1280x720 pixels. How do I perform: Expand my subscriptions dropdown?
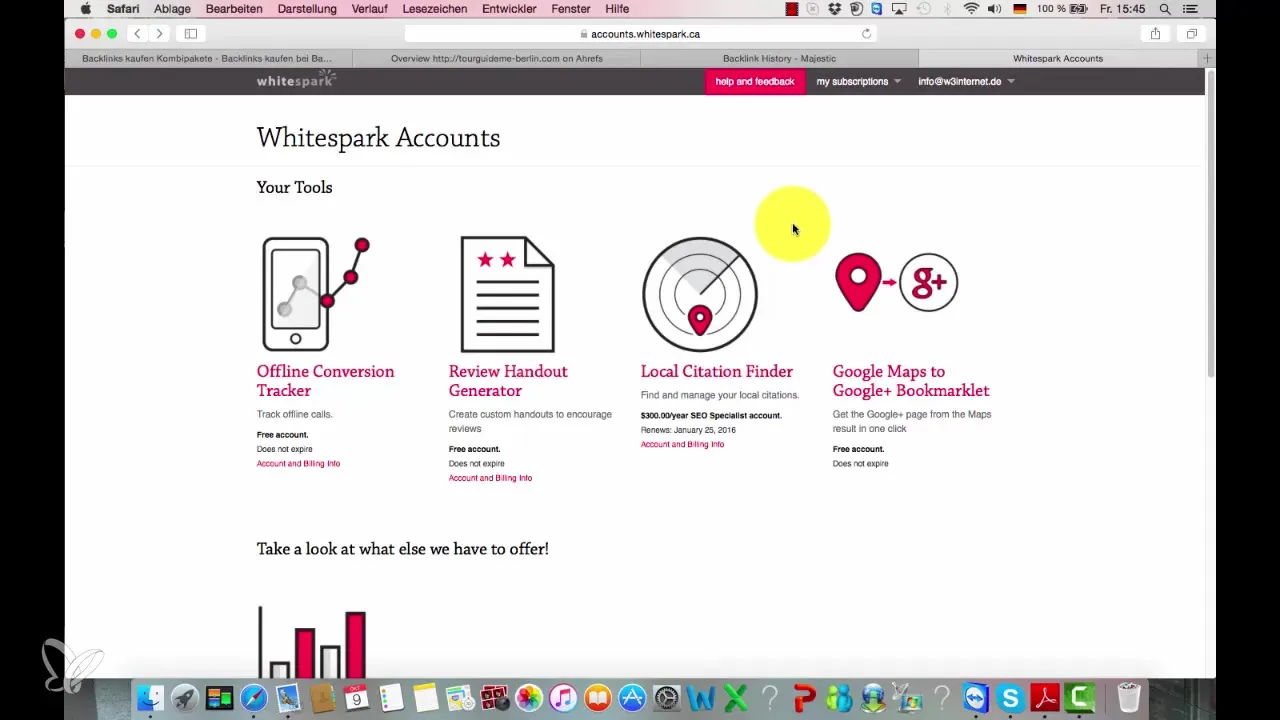pyautogui.click(x=858, y=81)
